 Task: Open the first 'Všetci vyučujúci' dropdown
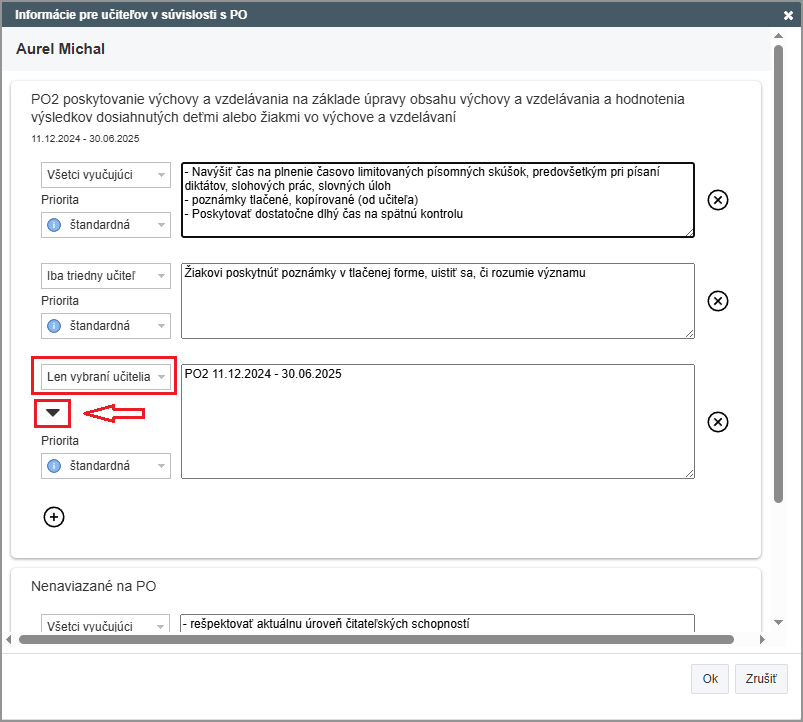tap(105, 175)
